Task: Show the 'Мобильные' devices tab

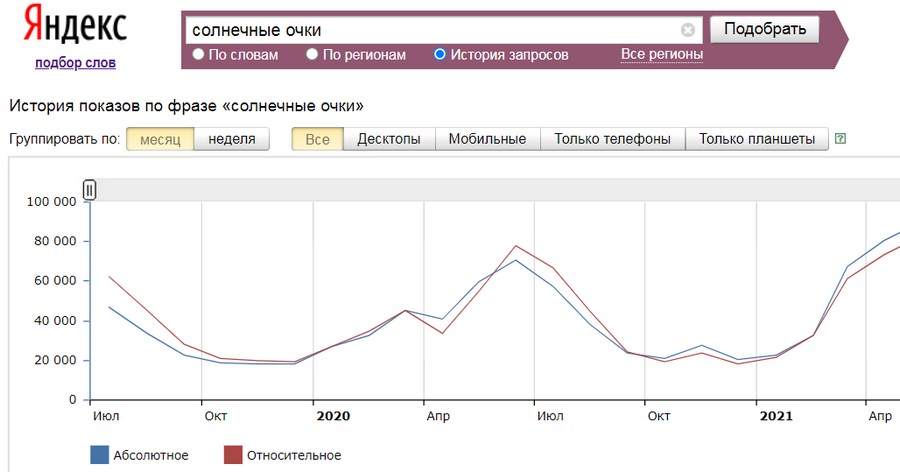Action: [487, 139]
